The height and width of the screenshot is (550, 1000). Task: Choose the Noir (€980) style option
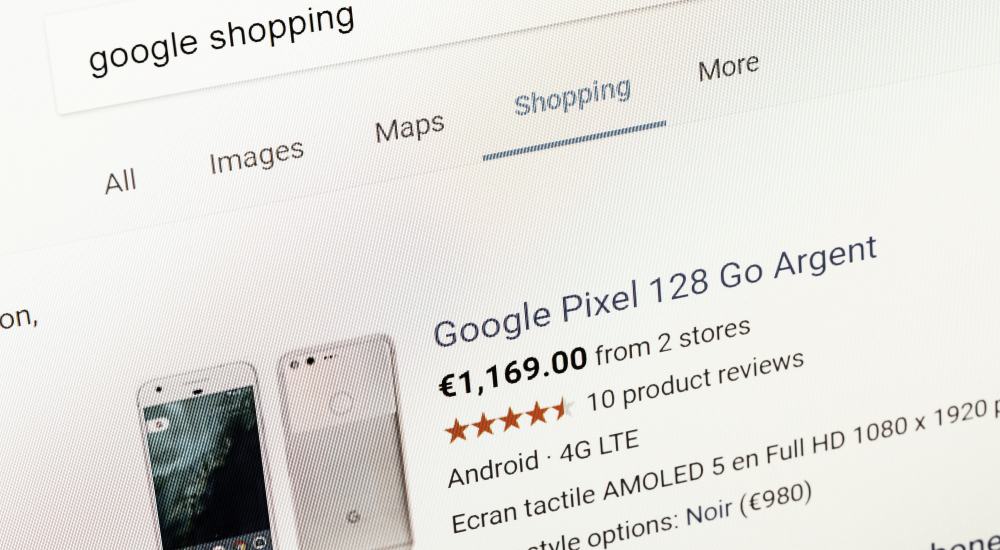[748, 504]
